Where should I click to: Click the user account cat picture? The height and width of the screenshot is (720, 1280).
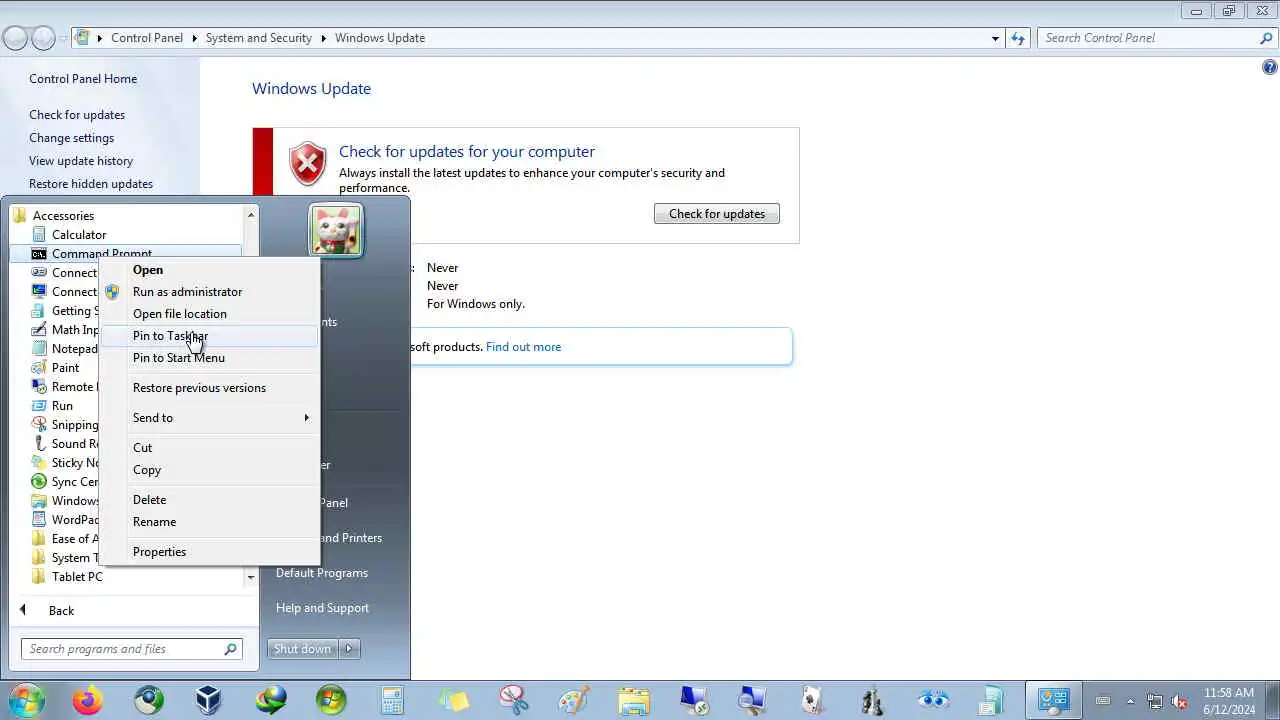336,230
